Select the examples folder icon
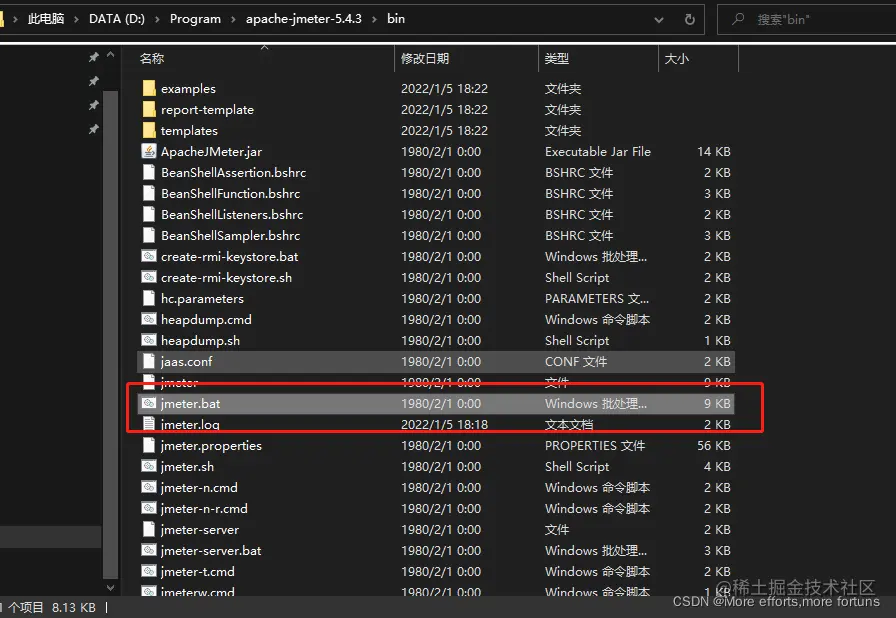 [x=149, y=89]
